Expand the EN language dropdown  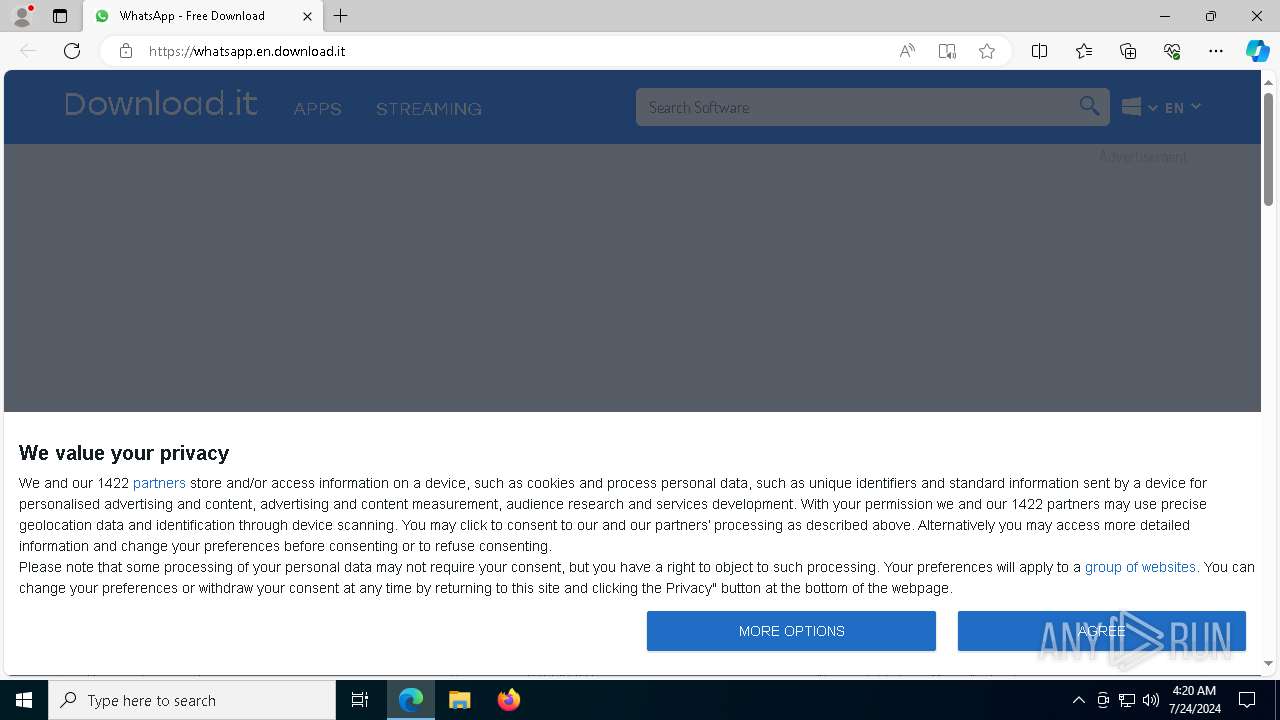[1182, 107]
